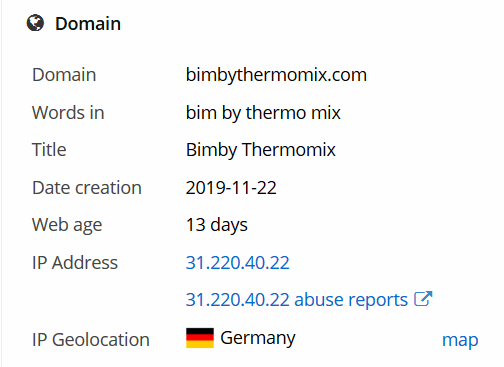This screenshot has width=504, height=367.
Task: Select the bimbythermomix.com domain value
Action: pyautogui.click(x=276, y=75)
